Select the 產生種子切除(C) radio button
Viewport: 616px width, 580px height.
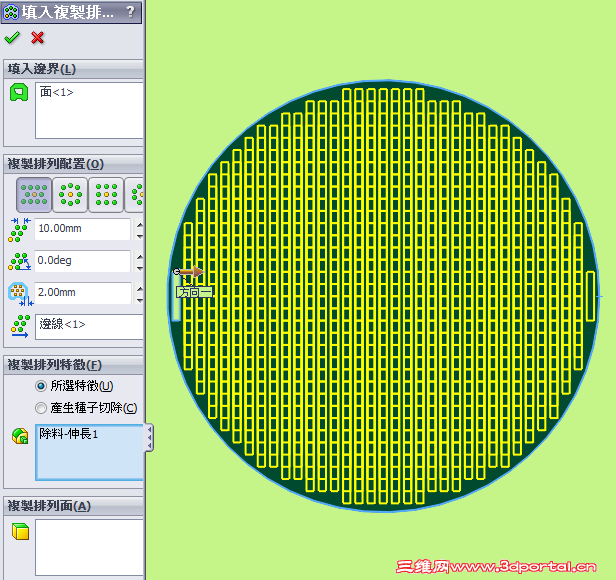40,408
